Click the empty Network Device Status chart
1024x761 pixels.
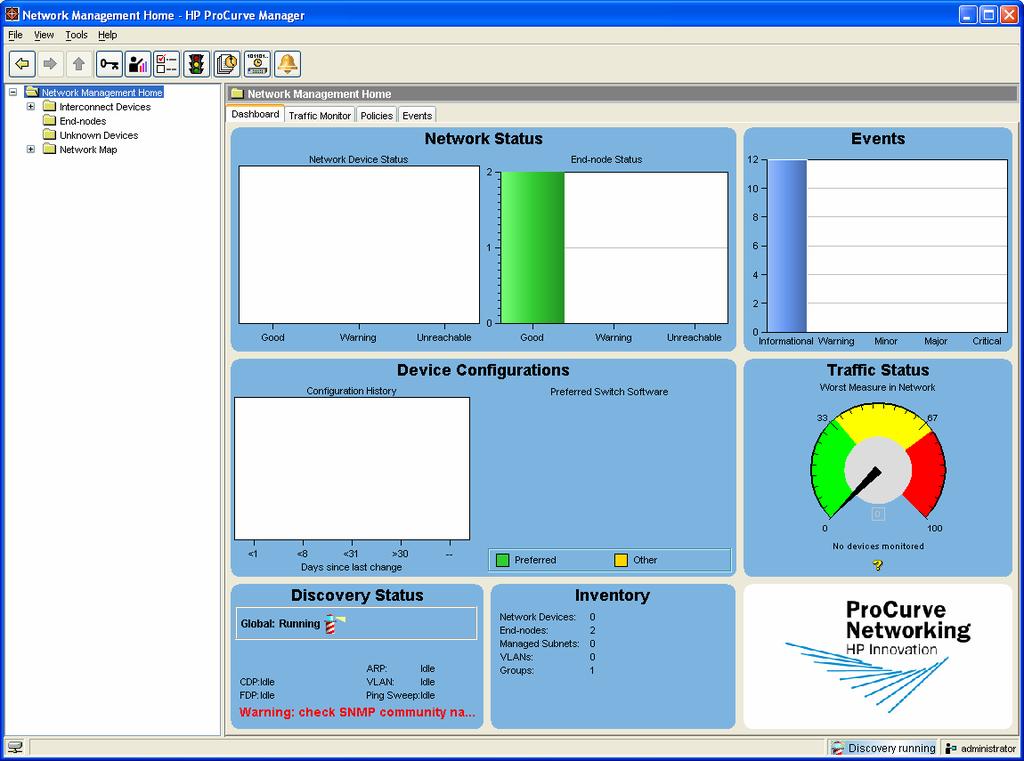(359, 244)
